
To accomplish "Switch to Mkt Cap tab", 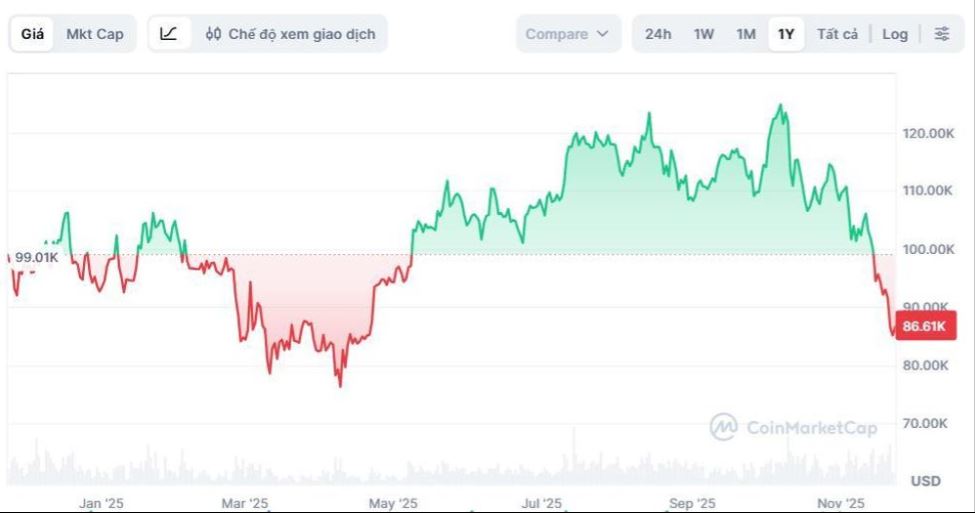I will (95, 34).
